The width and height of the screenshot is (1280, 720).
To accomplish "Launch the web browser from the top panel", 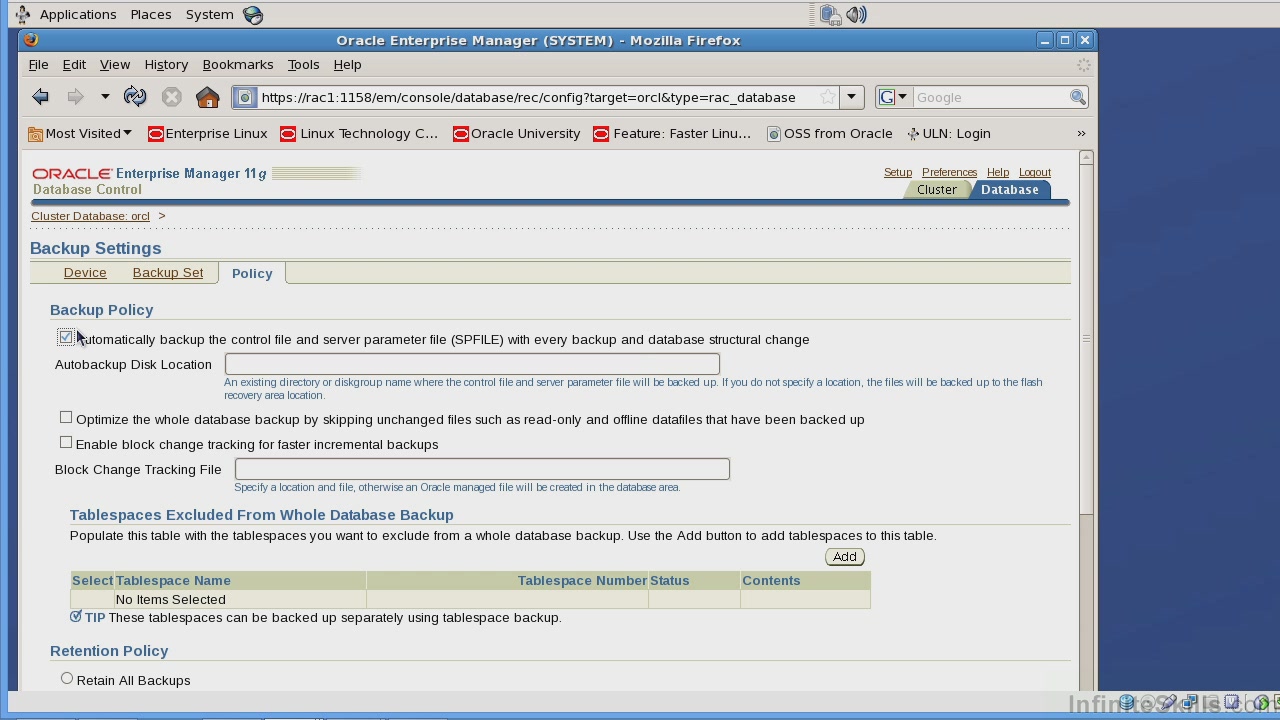I will tap(254, 14).
